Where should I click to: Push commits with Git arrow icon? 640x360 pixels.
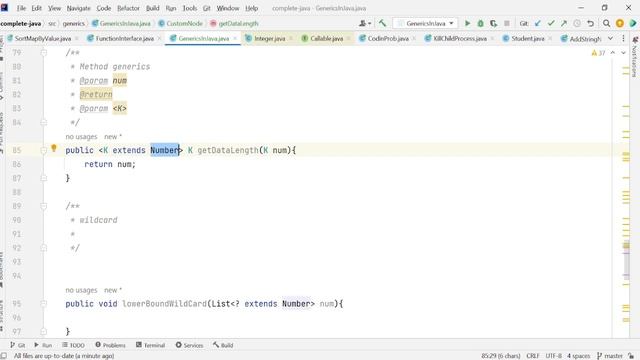tap(564, 24)
